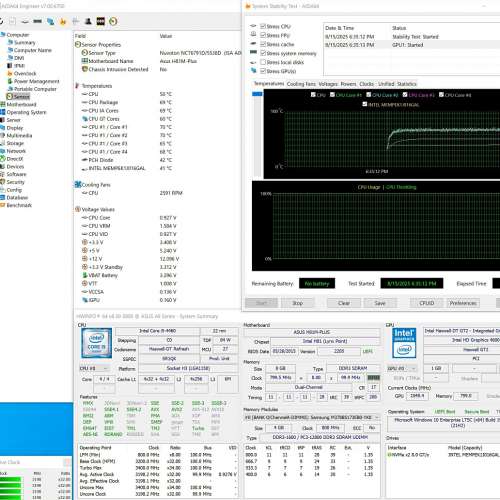Open the disk benchmark toolbar icon

(25, 22)
